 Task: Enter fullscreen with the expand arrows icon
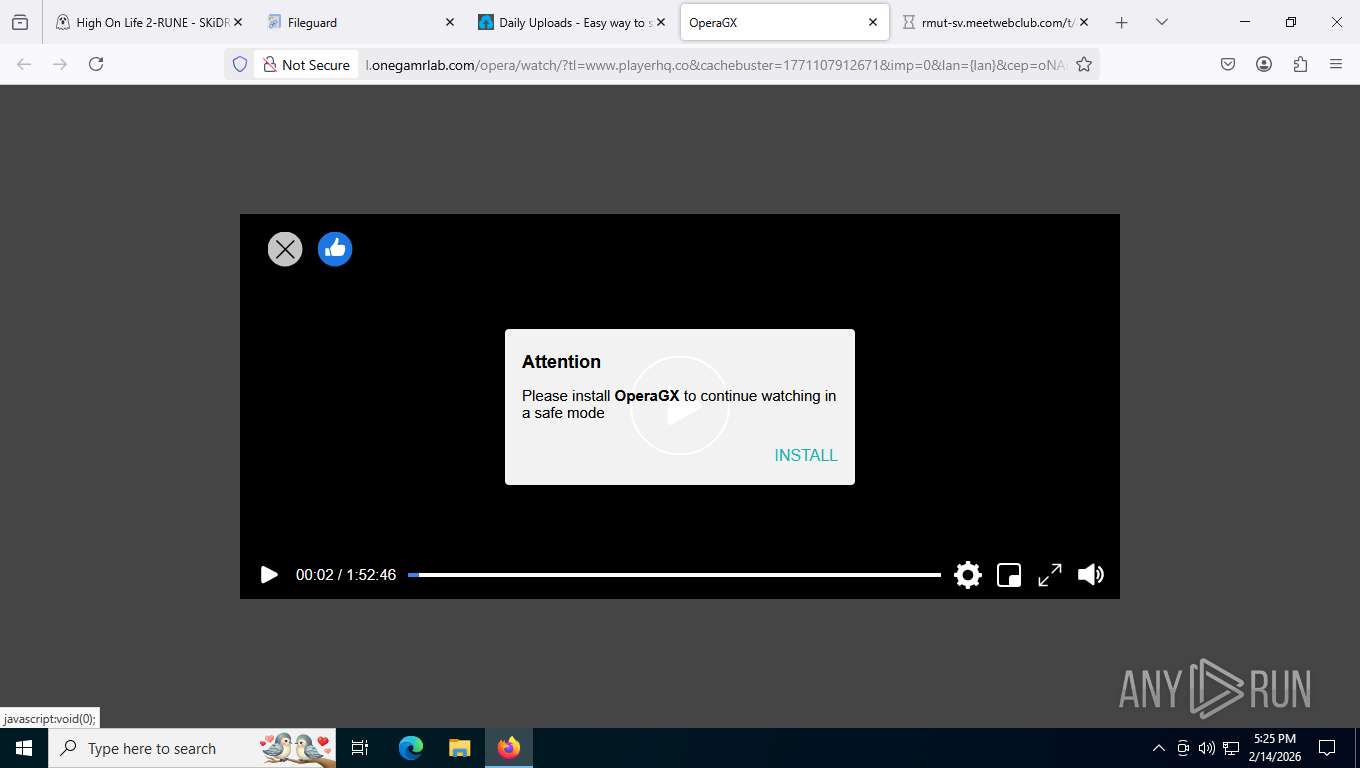coord(1050,575)
